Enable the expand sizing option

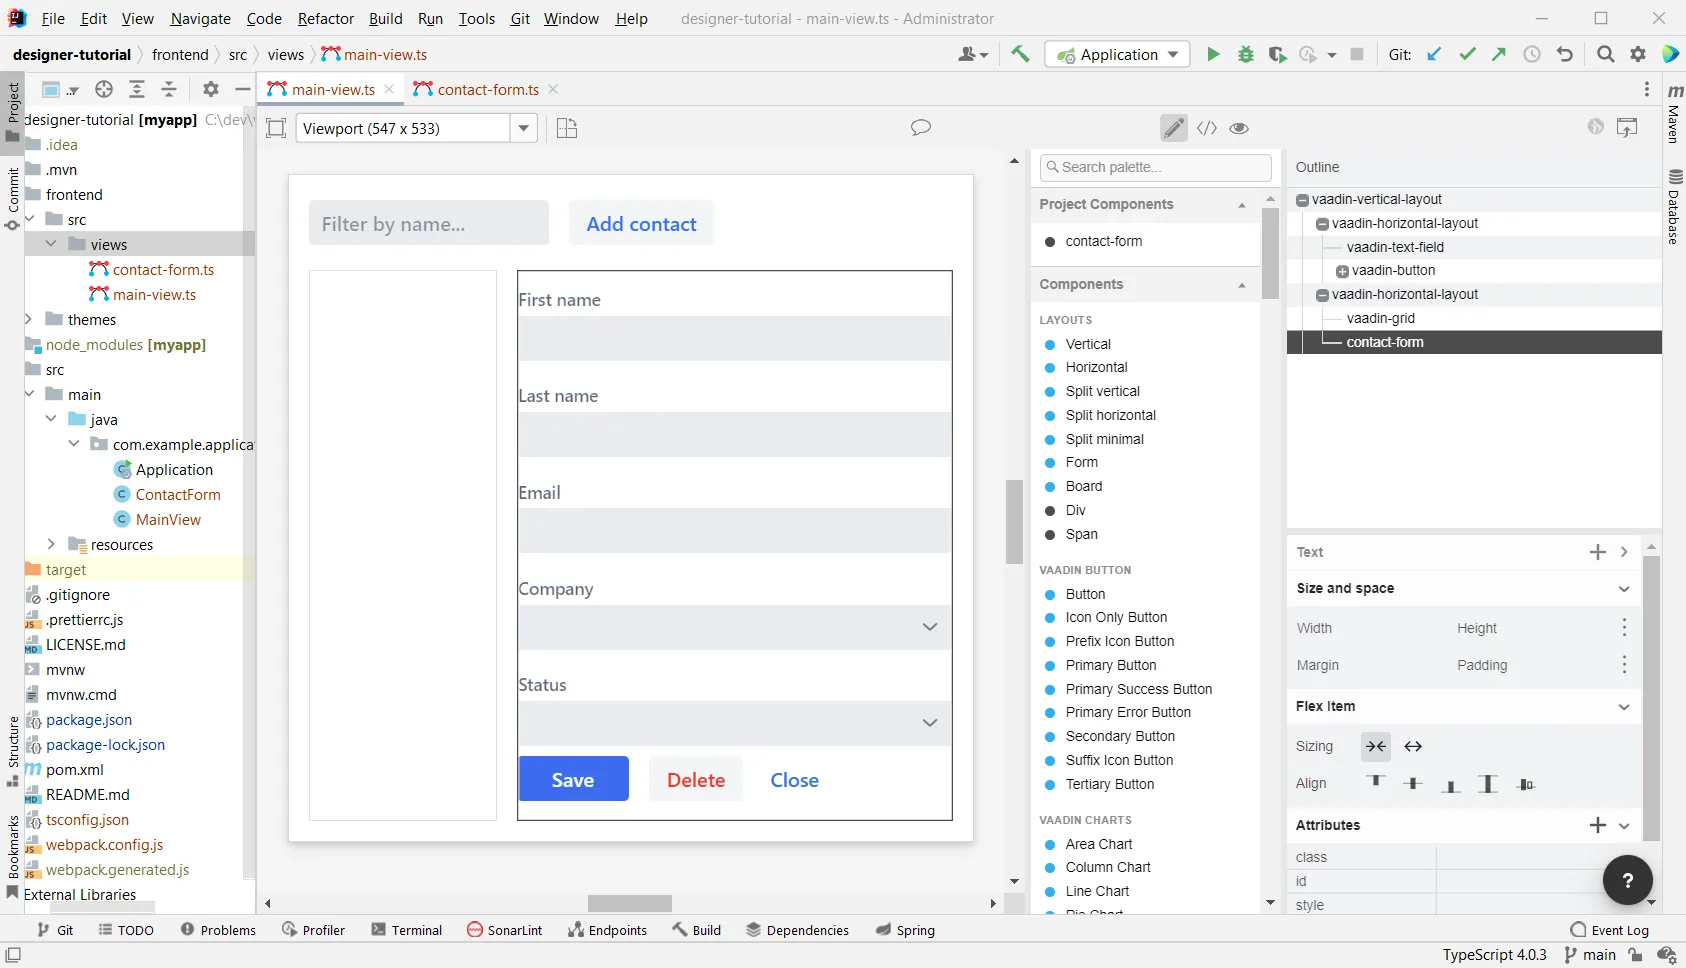pyautogui.click(x=1413, y=747)
